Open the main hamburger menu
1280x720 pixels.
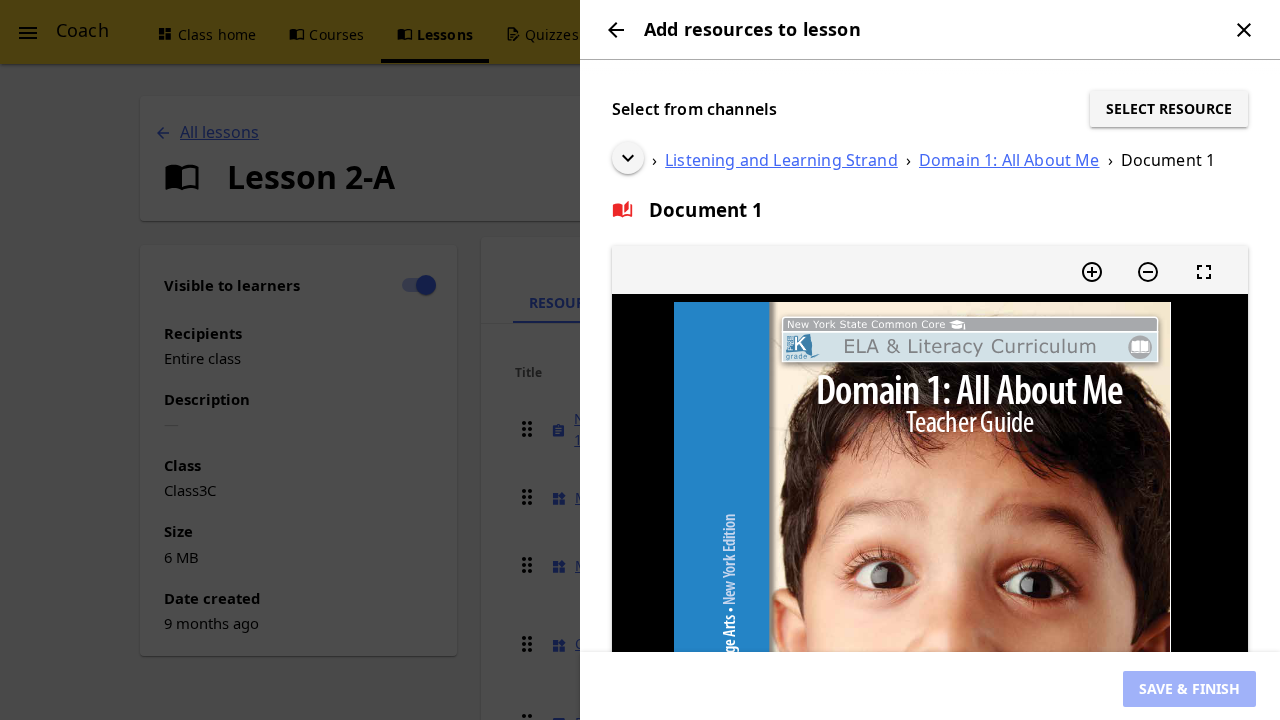pyautogui.click(x=28, y=32)
